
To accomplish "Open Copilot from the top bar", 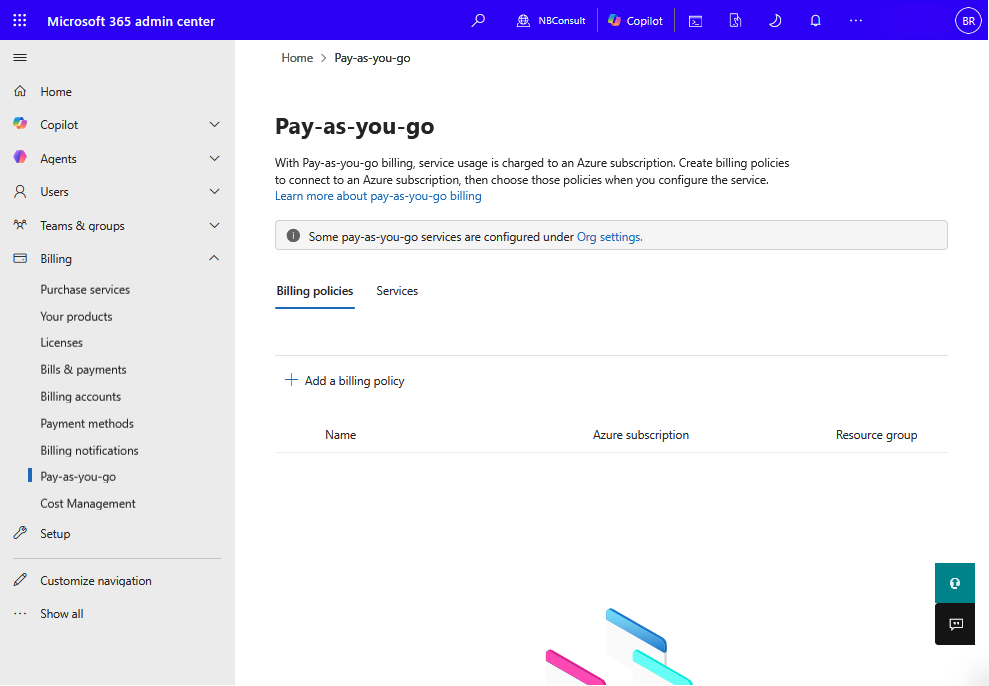I will [x=636, y=20].
